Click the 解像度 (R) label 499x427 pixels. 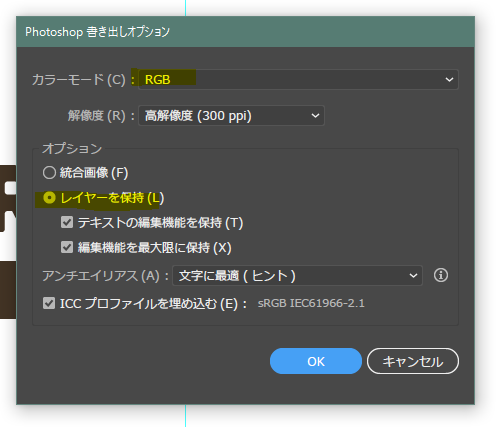point(97,116)
